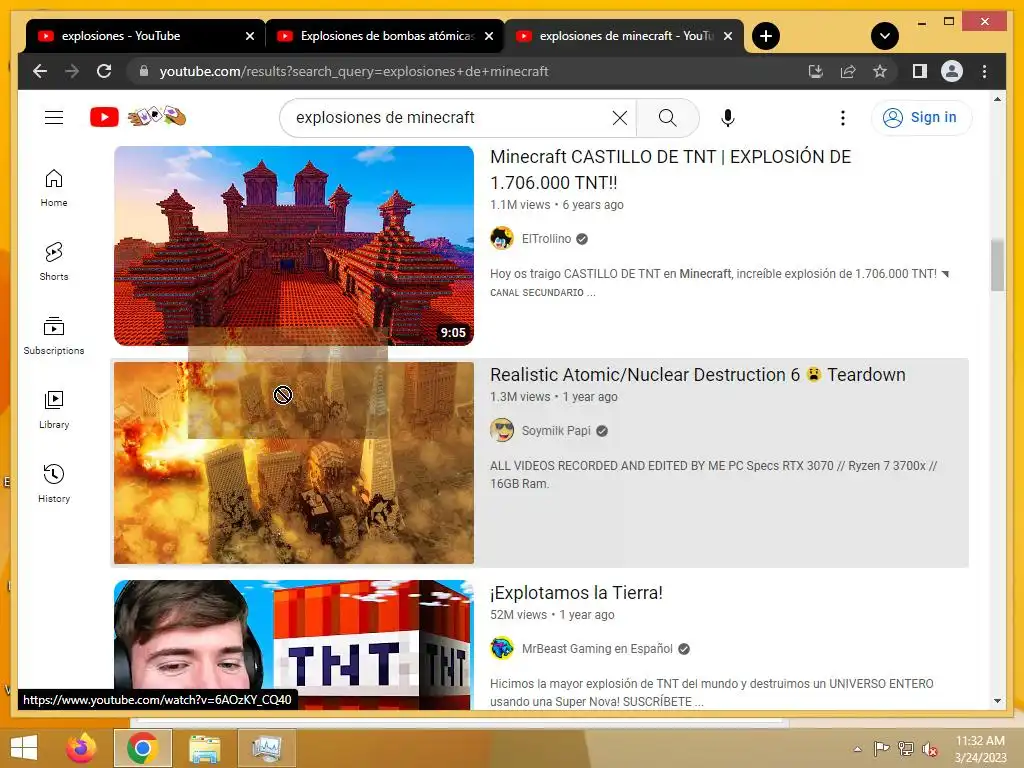Viewport: 1024px width, 768px height.
Task: Visit ElTrollino channel name
Action: point(547,239)
